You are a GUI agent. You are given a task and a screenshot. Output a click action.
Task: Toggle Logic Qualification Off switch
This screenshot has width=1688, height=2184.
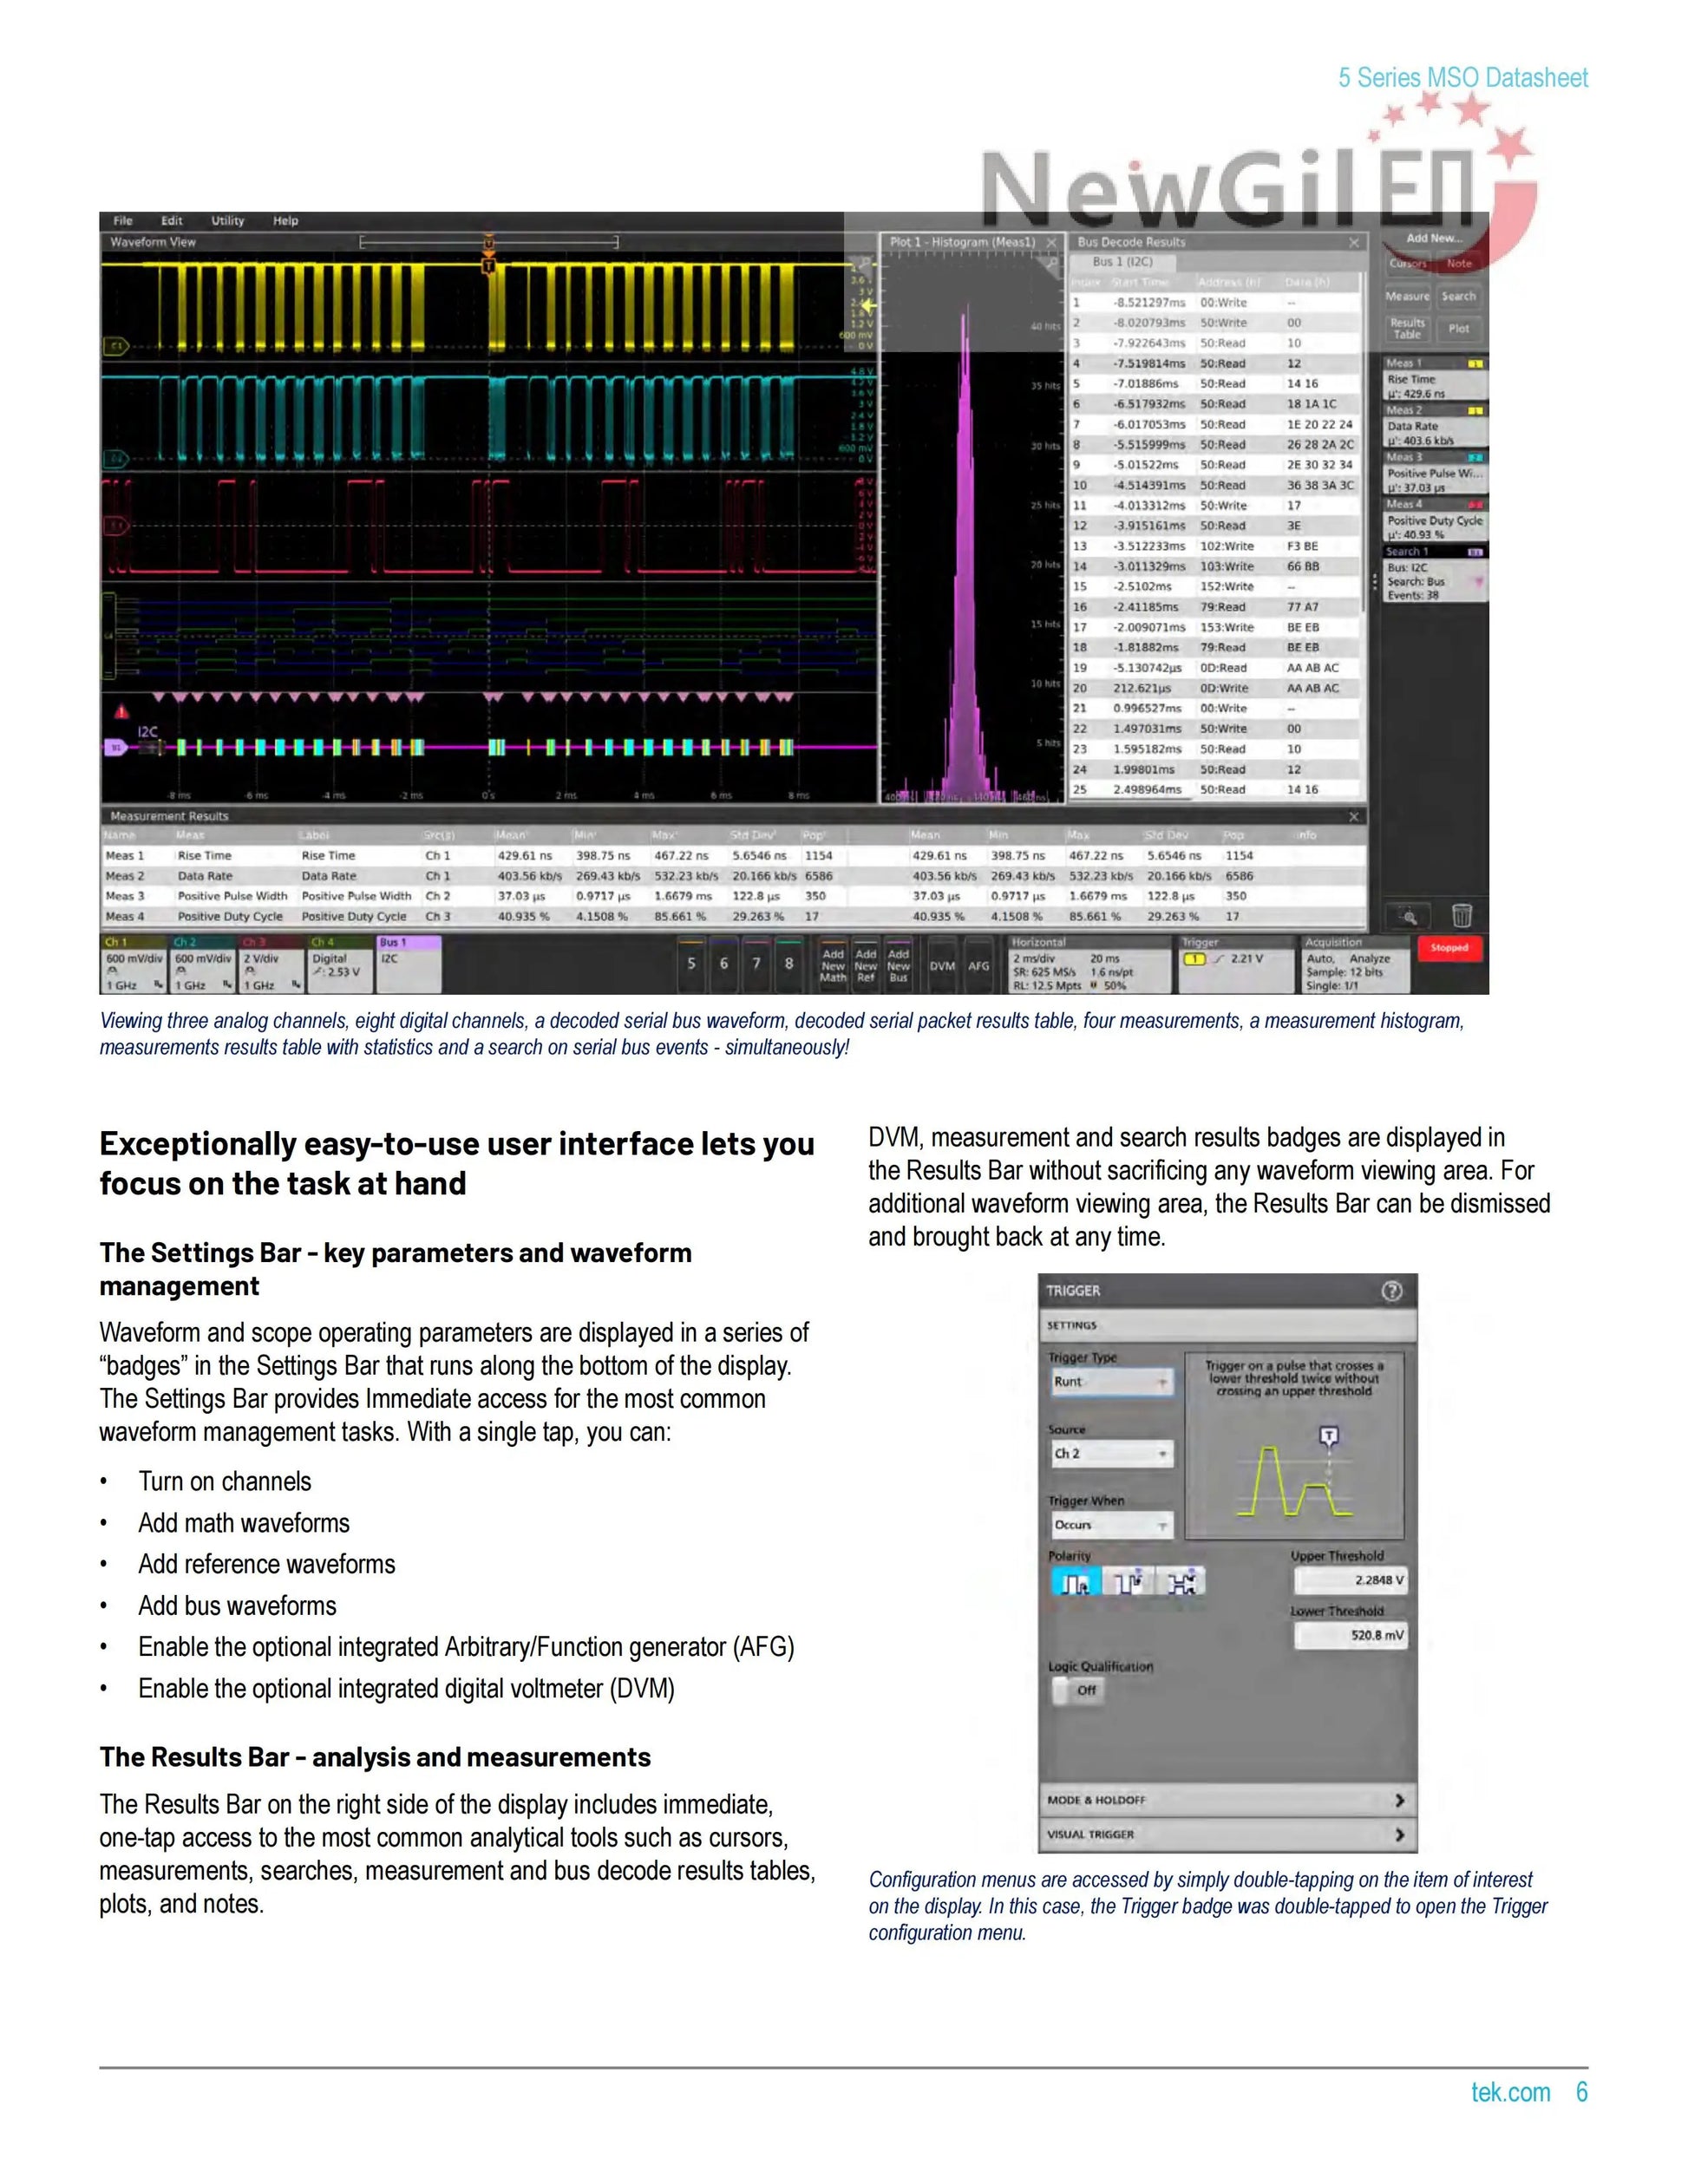pyautogui.click(x=1078, y=1690)
